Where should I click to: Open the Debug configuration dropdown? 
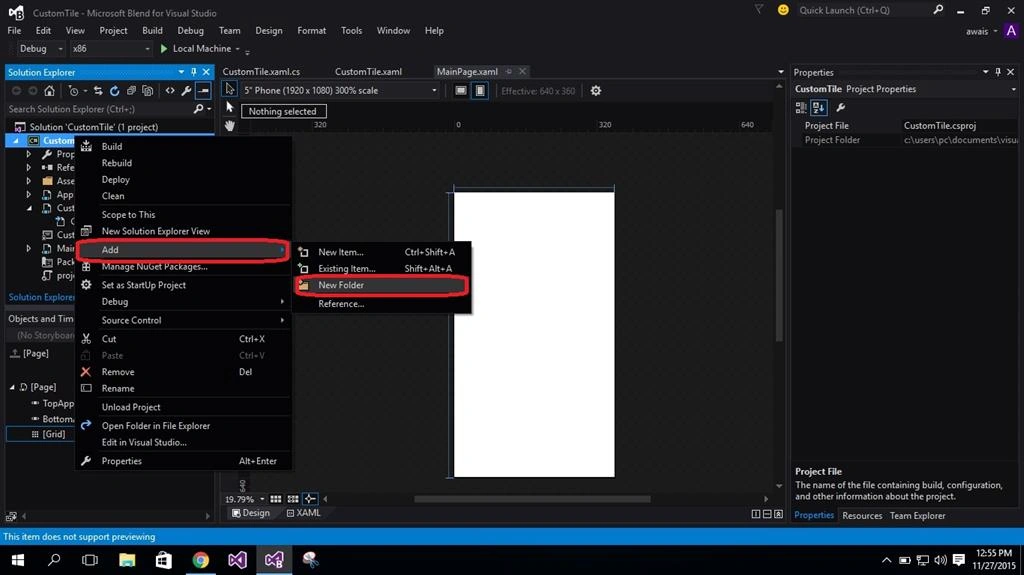pos(39,48)
